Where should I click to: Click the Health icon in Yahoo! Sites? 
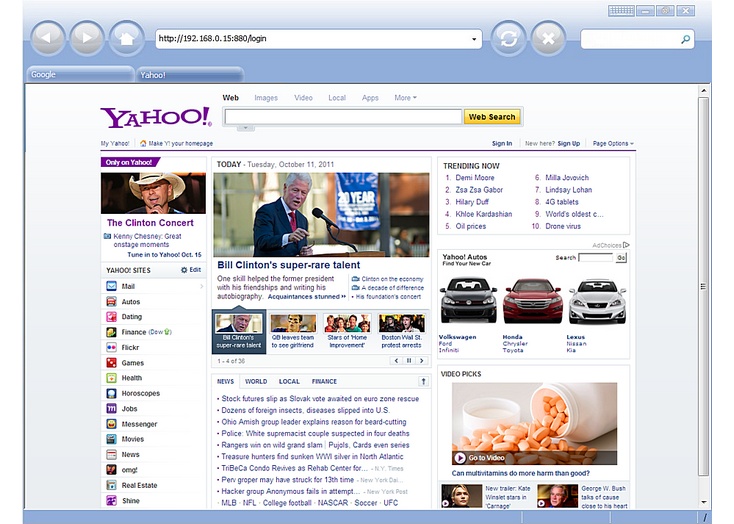(x=111, y=378)
